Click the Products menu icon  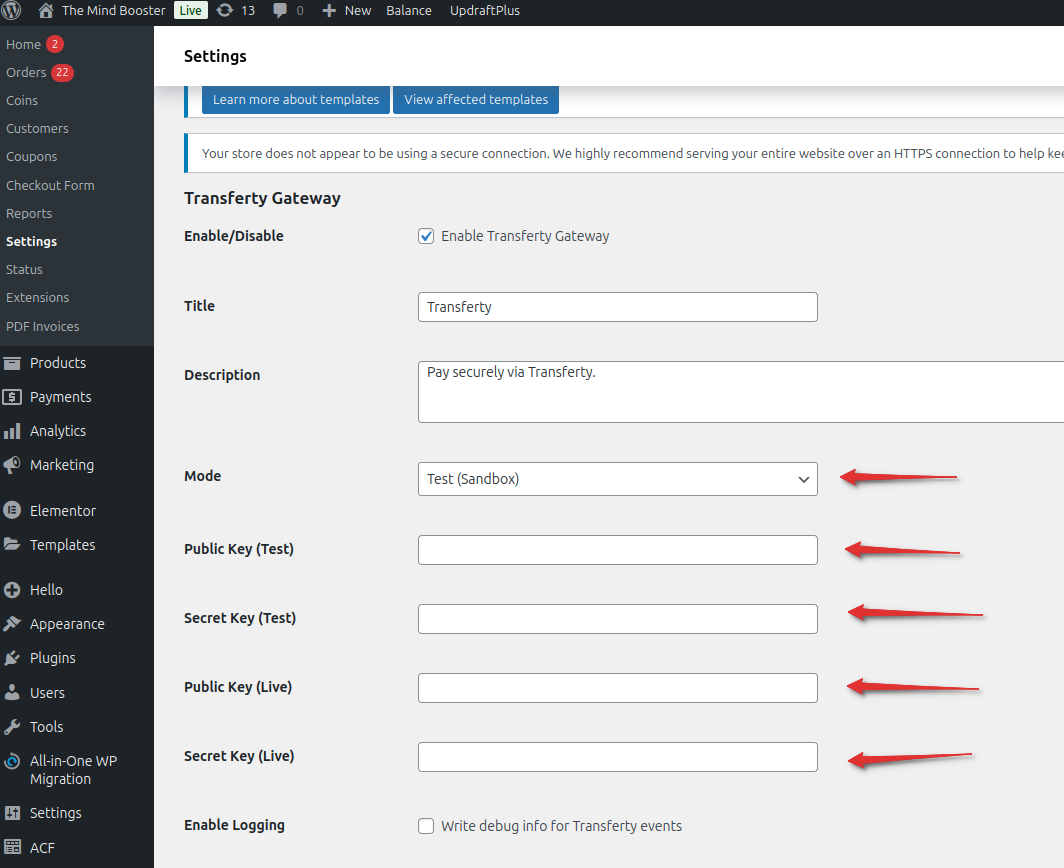point(12,363)
